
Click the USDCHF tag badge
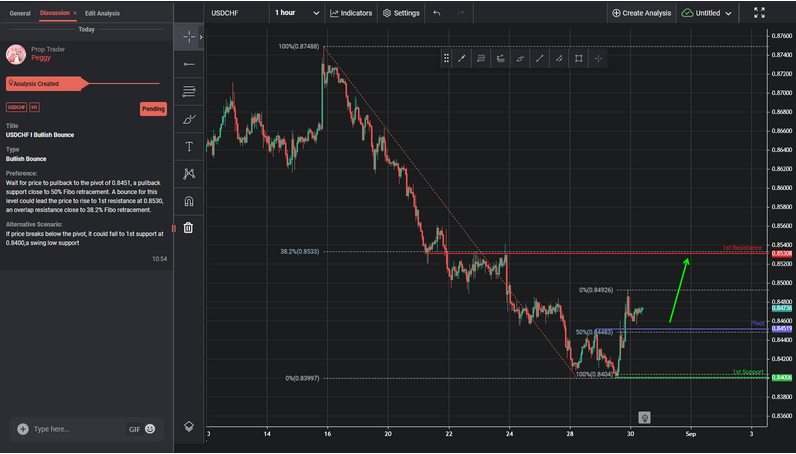16,108
